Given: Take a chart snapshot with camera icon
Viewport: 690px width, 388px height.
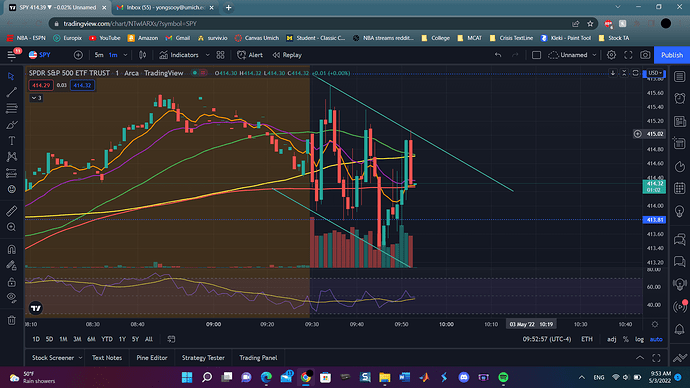Looking at the screenshot, I should pos(645,55).
